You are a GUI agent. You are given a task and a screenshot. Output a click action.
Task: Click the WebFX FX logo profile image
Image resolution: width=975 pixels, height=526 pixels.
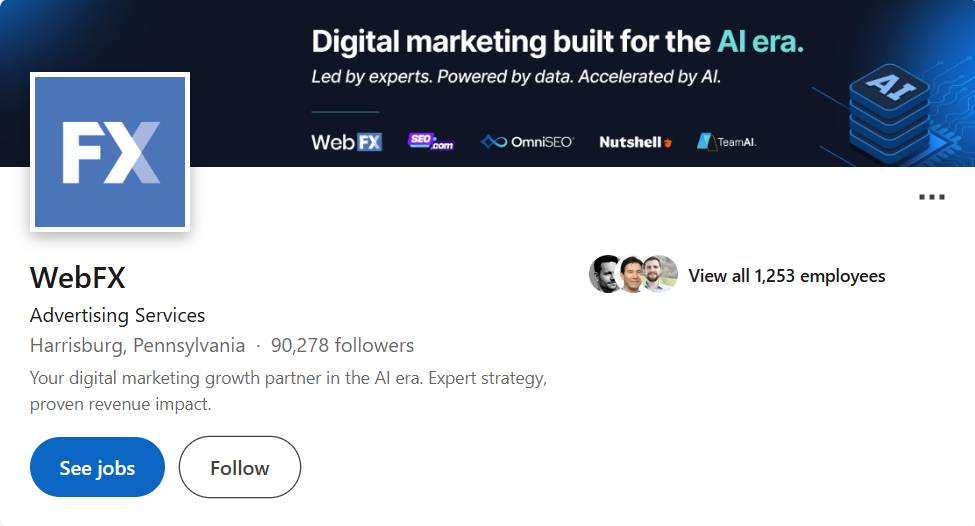110,152
